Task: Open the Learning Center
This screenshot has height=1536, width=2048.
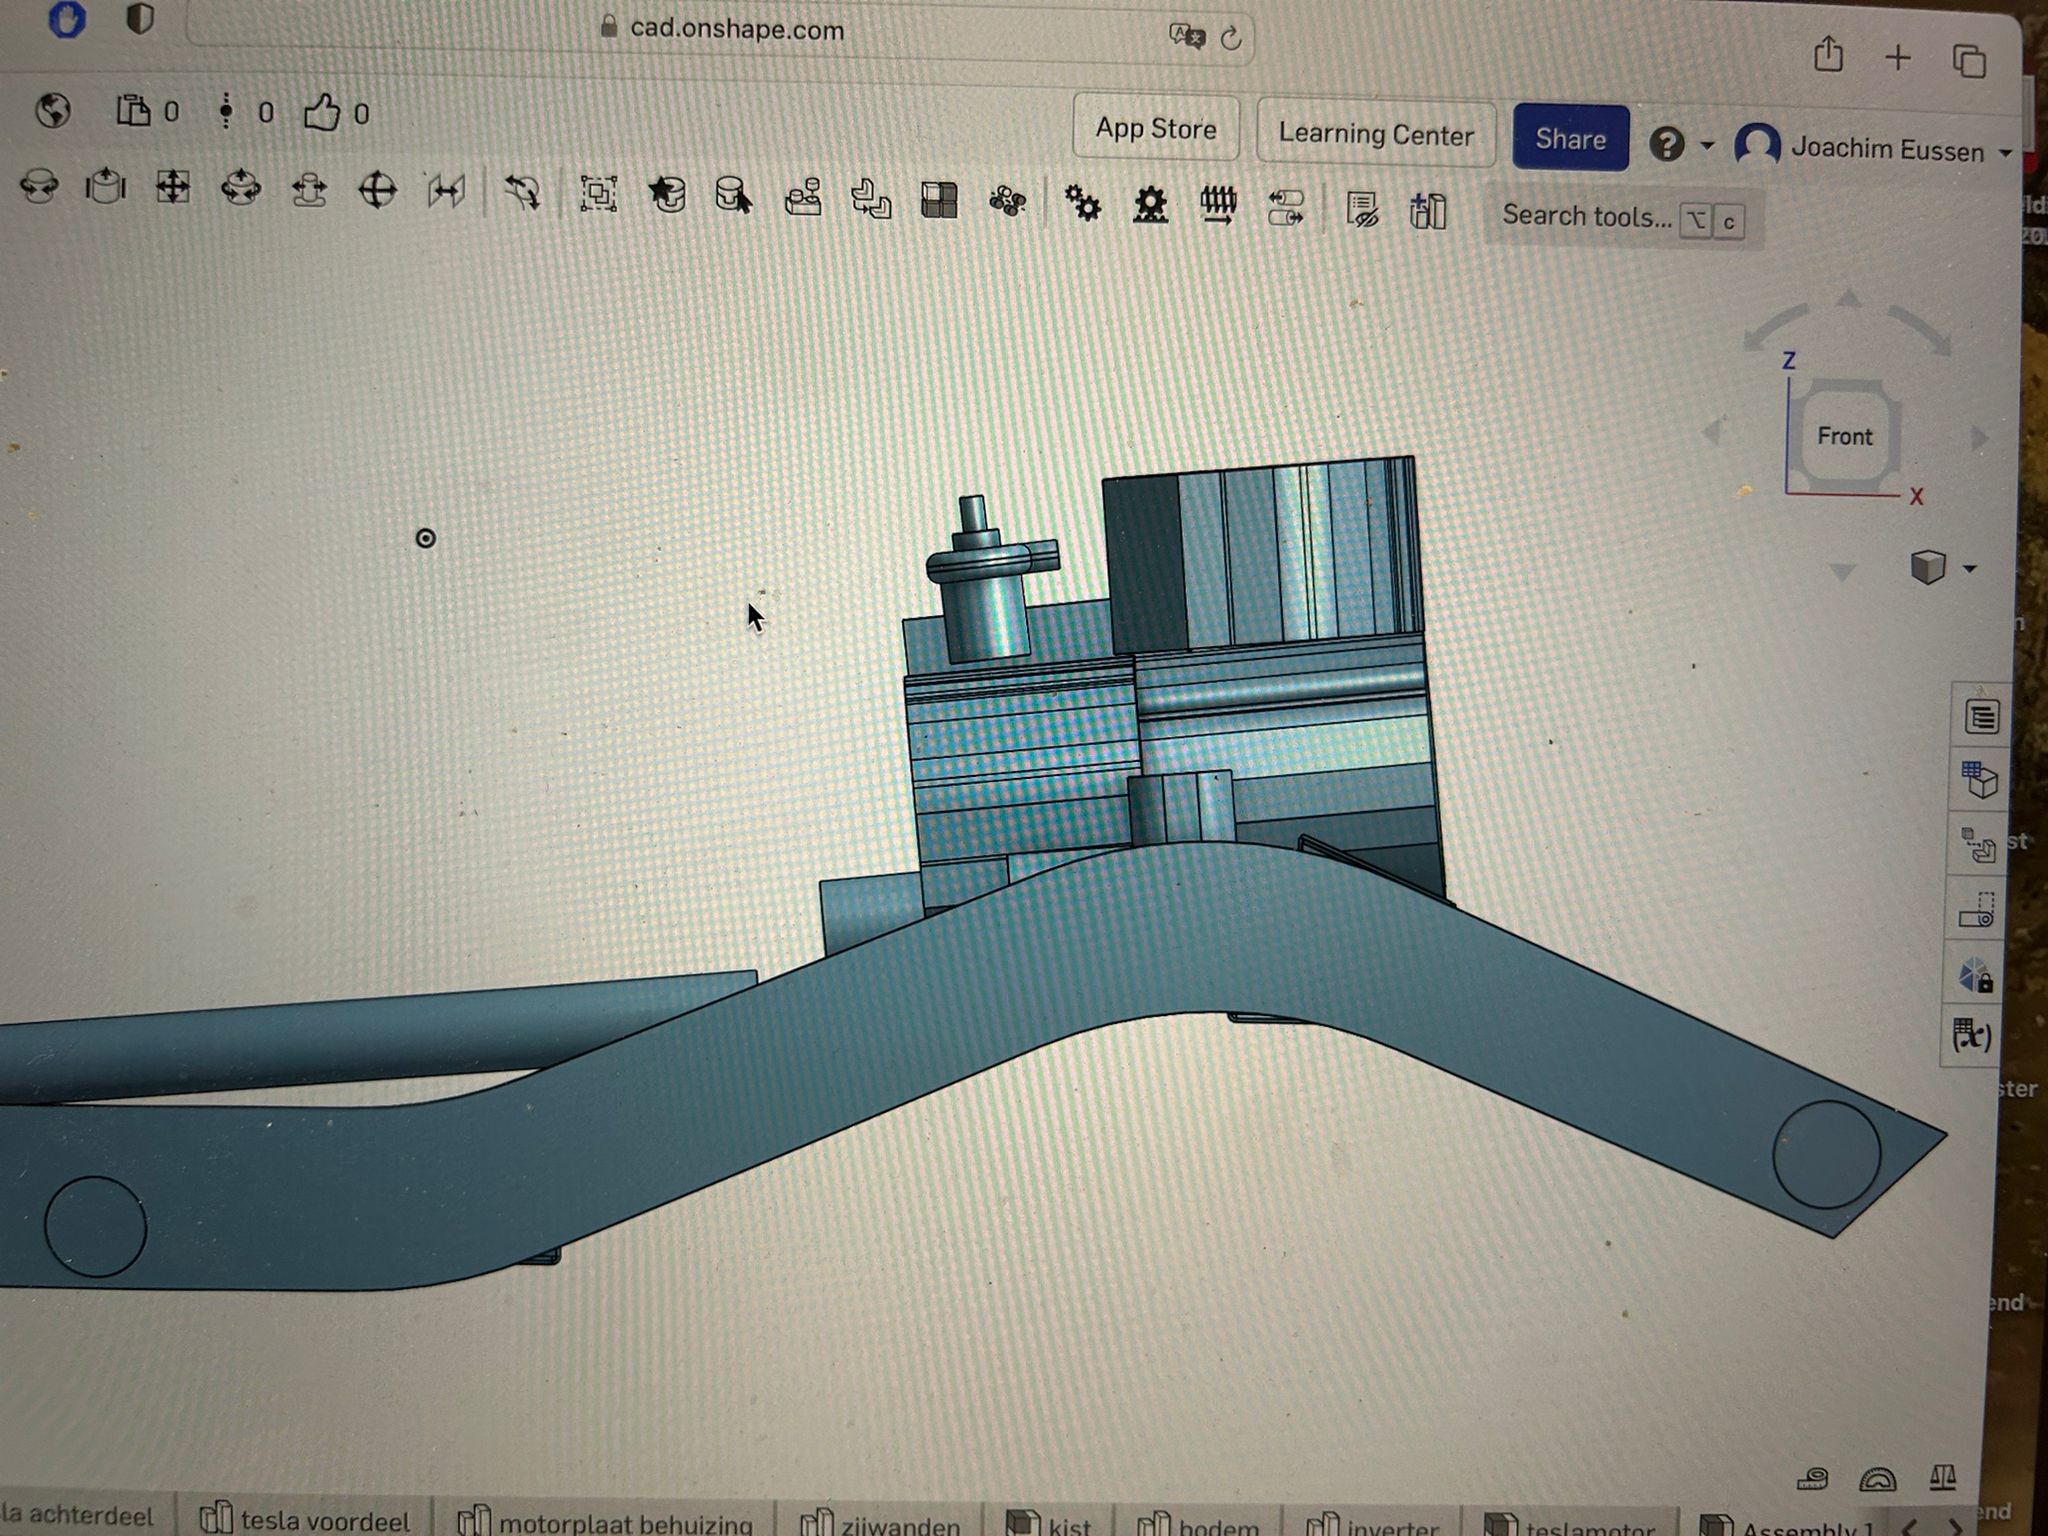Action: 1375,134
